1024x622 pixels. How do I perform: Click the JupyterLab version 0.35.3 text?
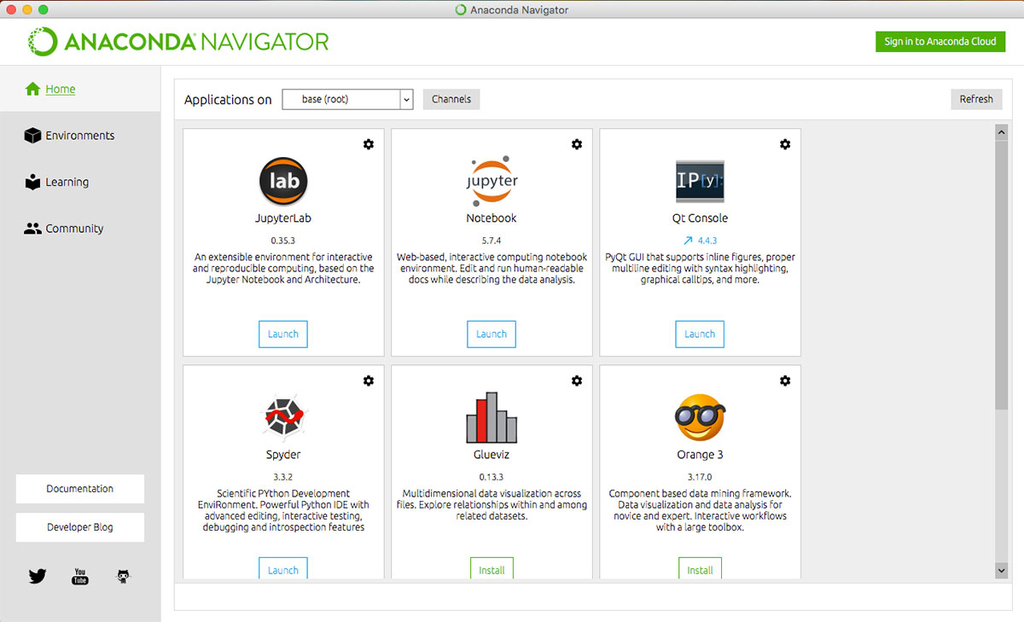(x=283, y=240)
